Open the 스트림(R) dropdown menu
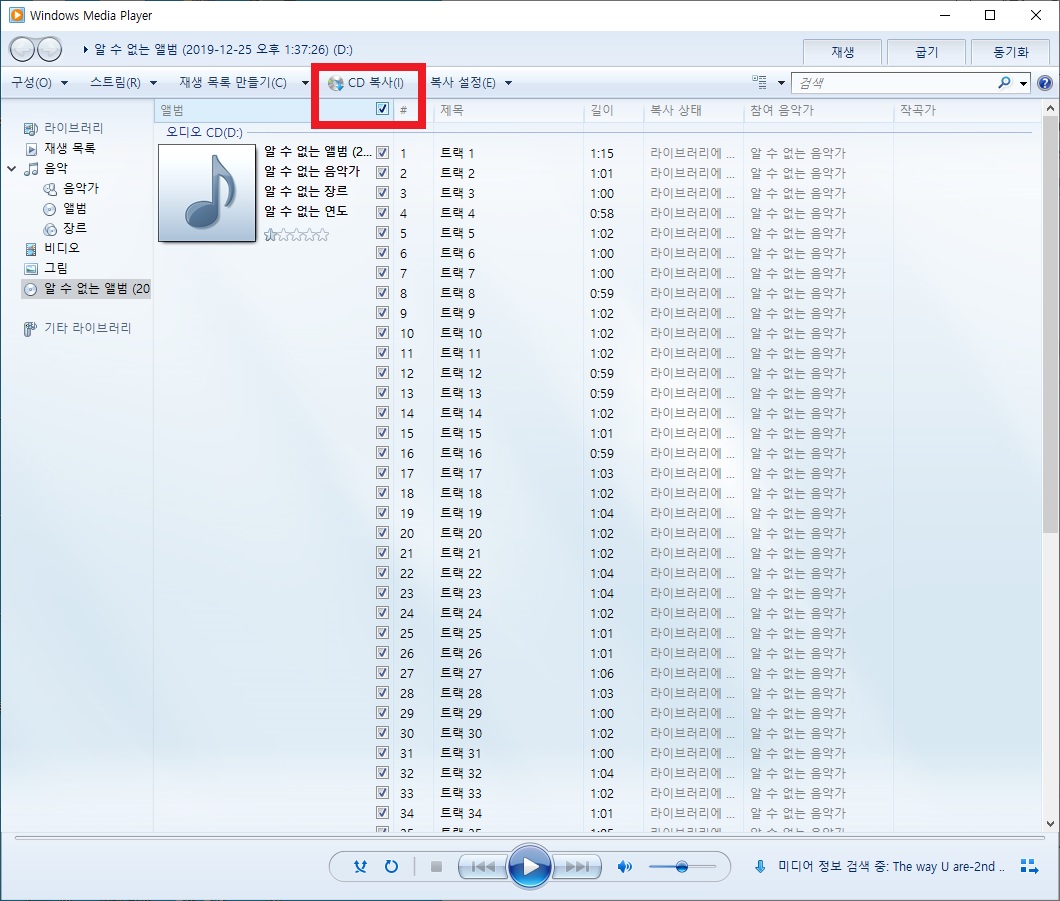The image size is (1060, 901). tap(123, 82)
